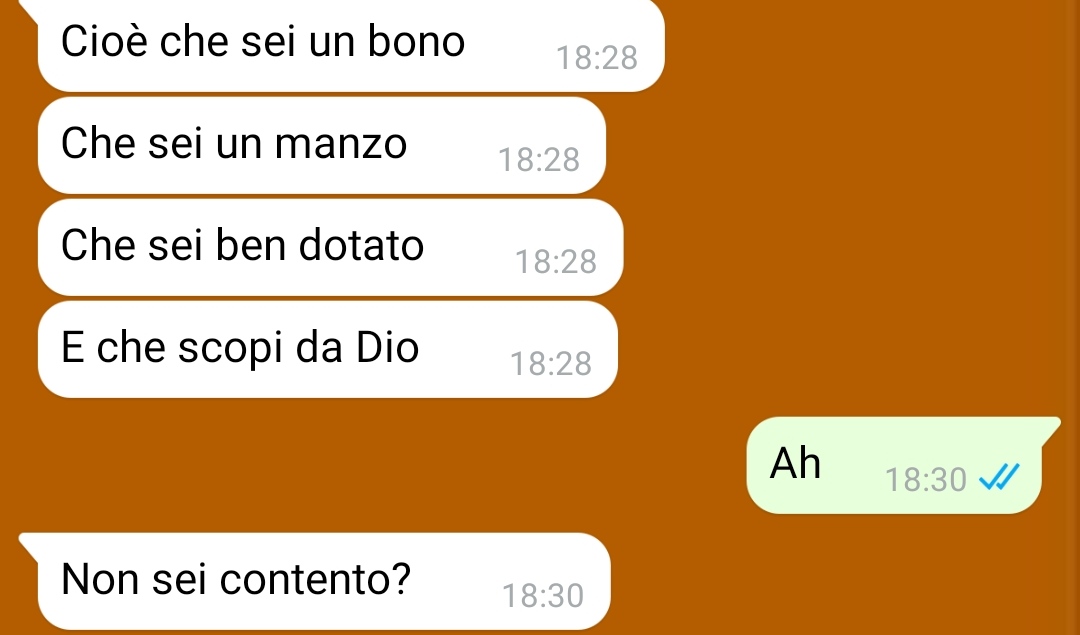The height and width of the screenshot is (635, 1080).
Task: Click the 18:30 timestamp in the 'Ah' bubble
Action: click(926, 479)
